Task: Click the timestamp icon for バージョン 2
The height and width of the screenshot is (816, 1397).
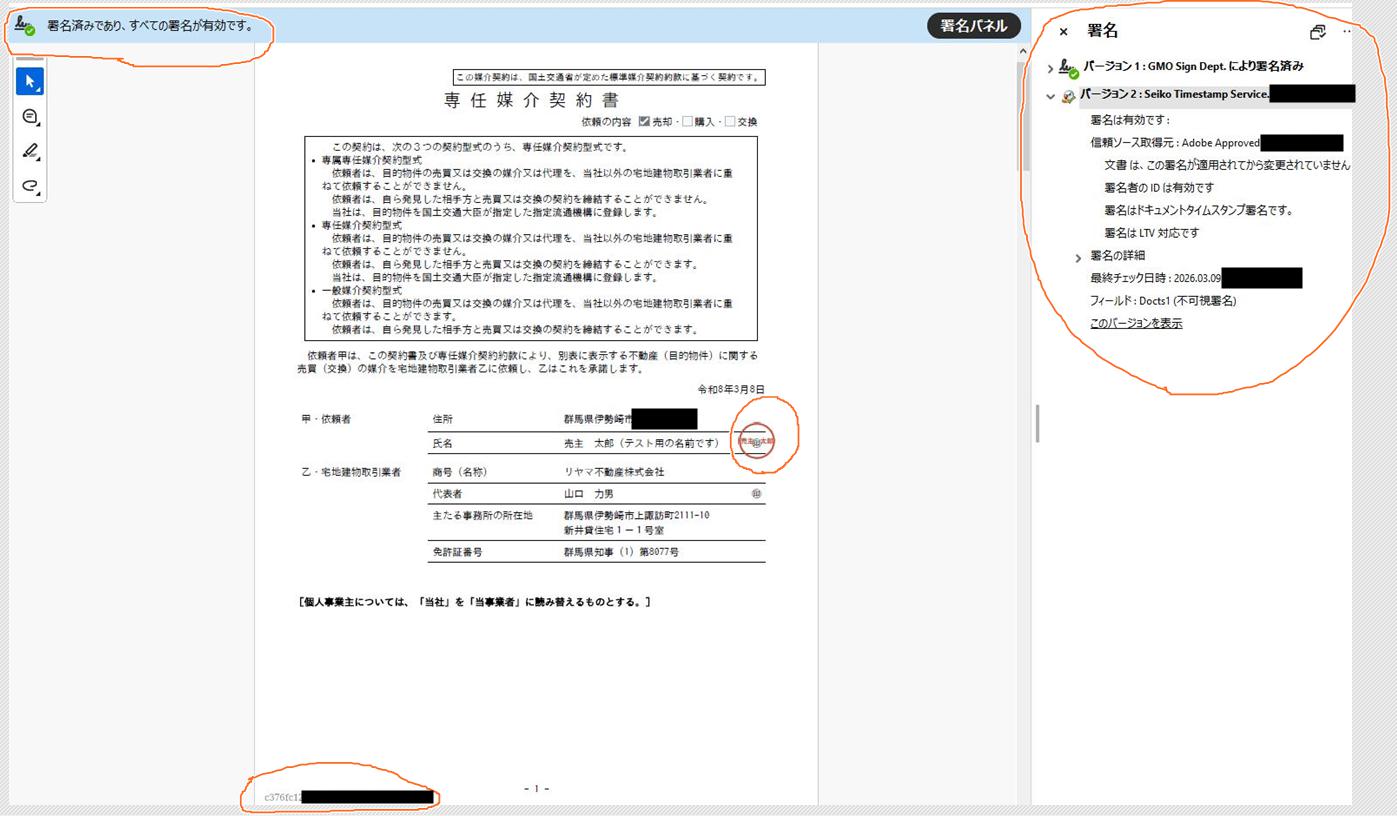Action: 1068,96
